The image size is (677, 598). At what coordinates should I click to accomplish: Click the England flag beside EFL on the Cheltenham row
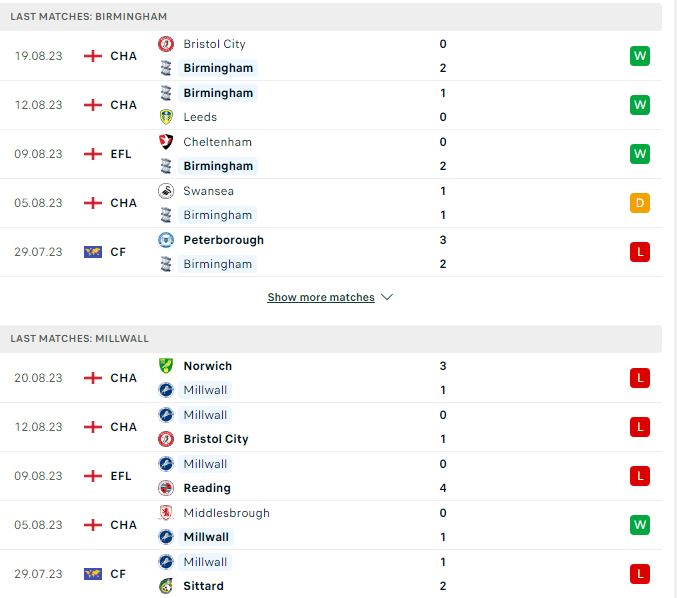point(93,154)
